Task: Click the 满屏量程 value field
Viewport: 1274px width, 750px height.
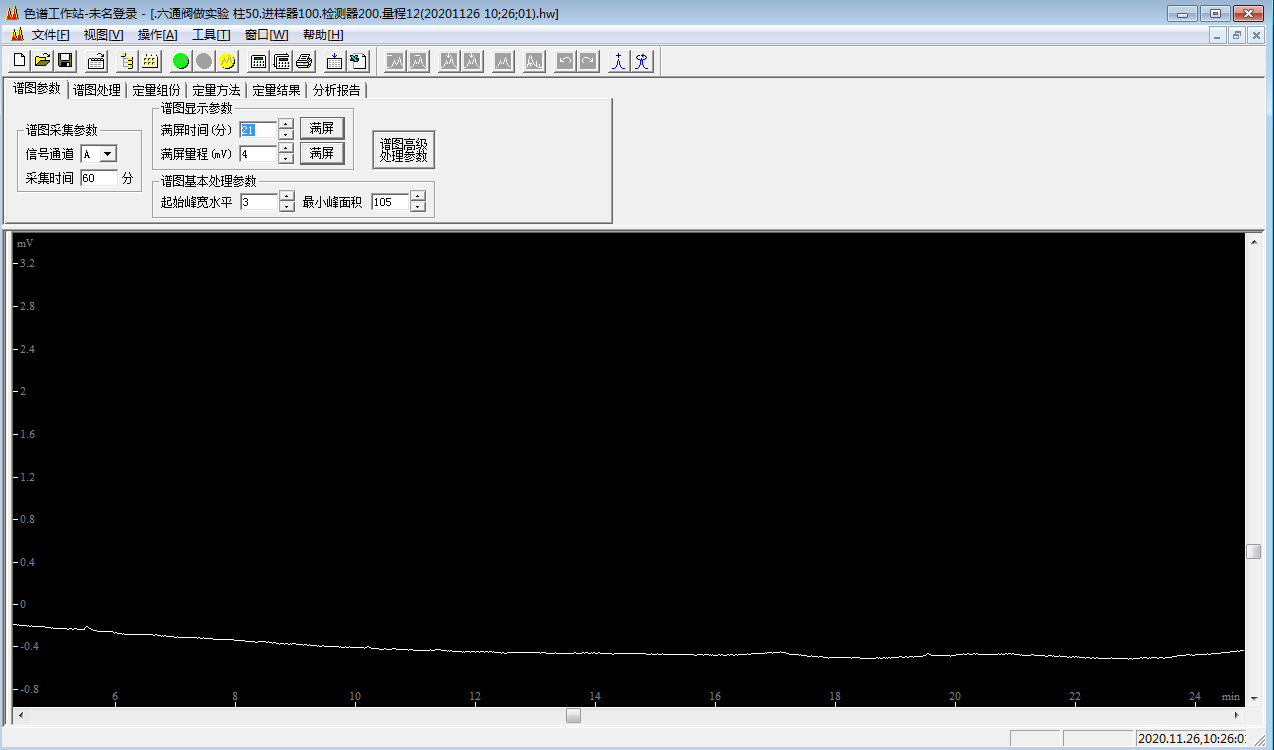Action: click(257, 154)
